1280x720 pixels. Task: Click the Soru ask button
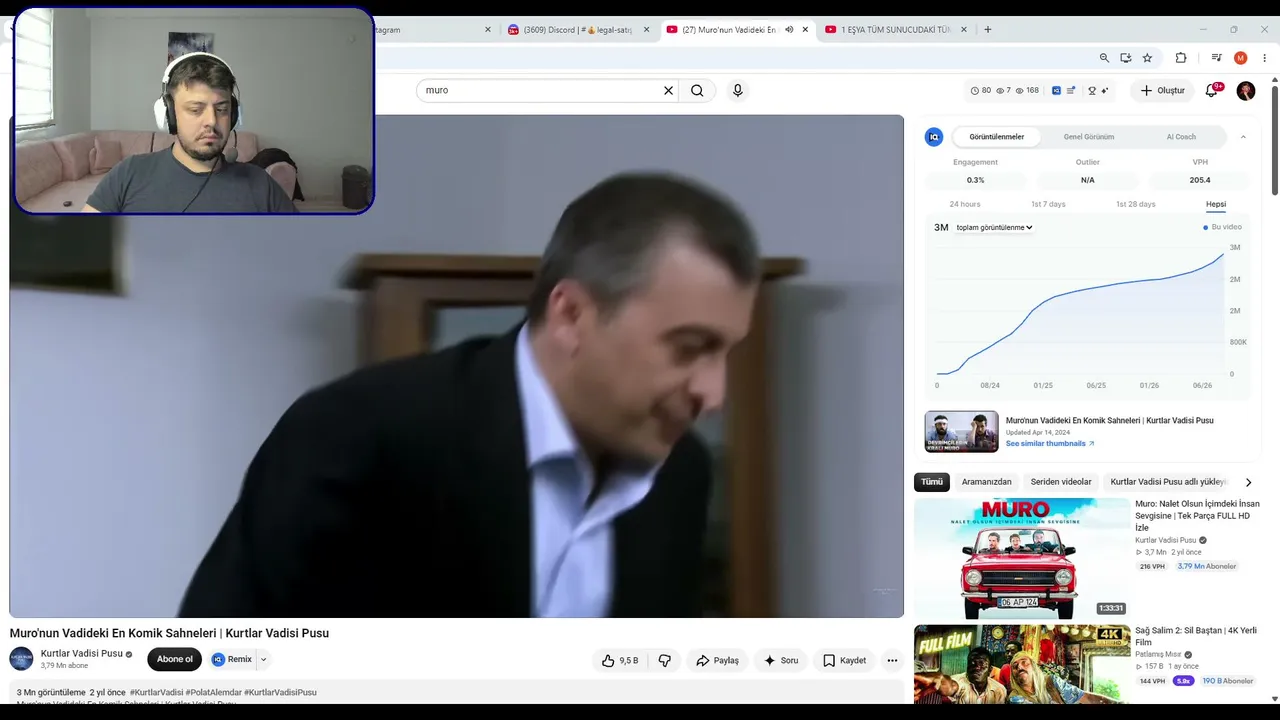(780, 660)
